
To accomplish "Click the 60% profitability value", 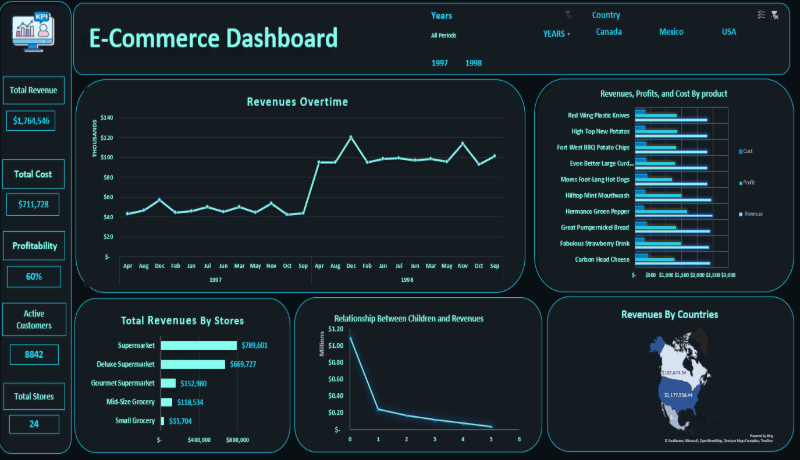I will click(34, 276).
